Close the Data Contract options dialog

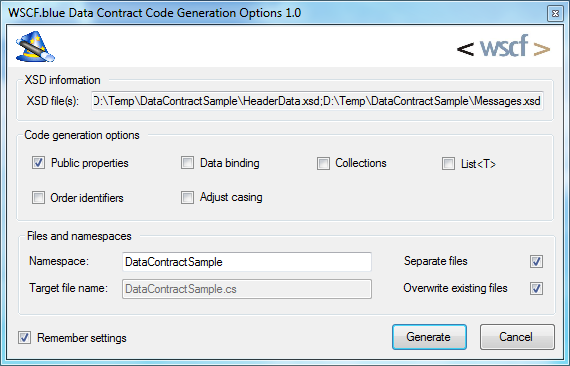coord(555,13)
